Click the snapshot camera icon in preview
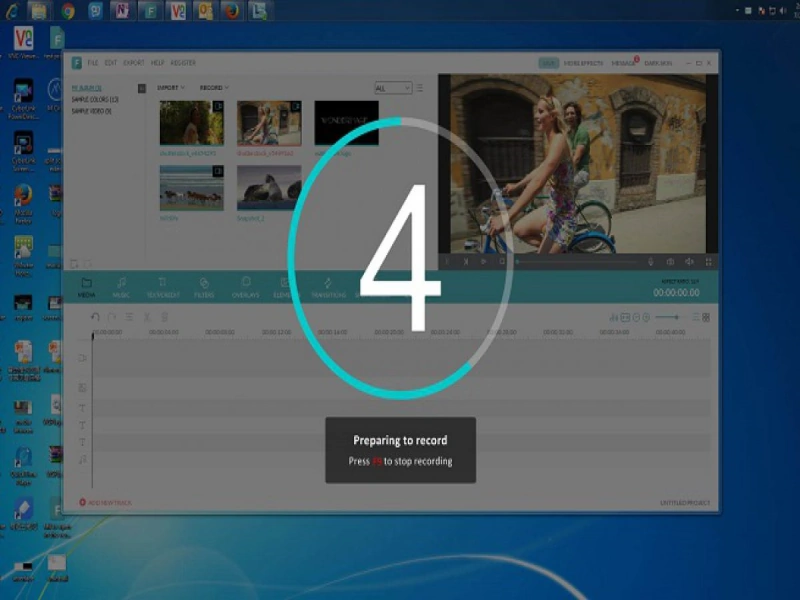This screenshot has height=600, width=800. point(670,261)
